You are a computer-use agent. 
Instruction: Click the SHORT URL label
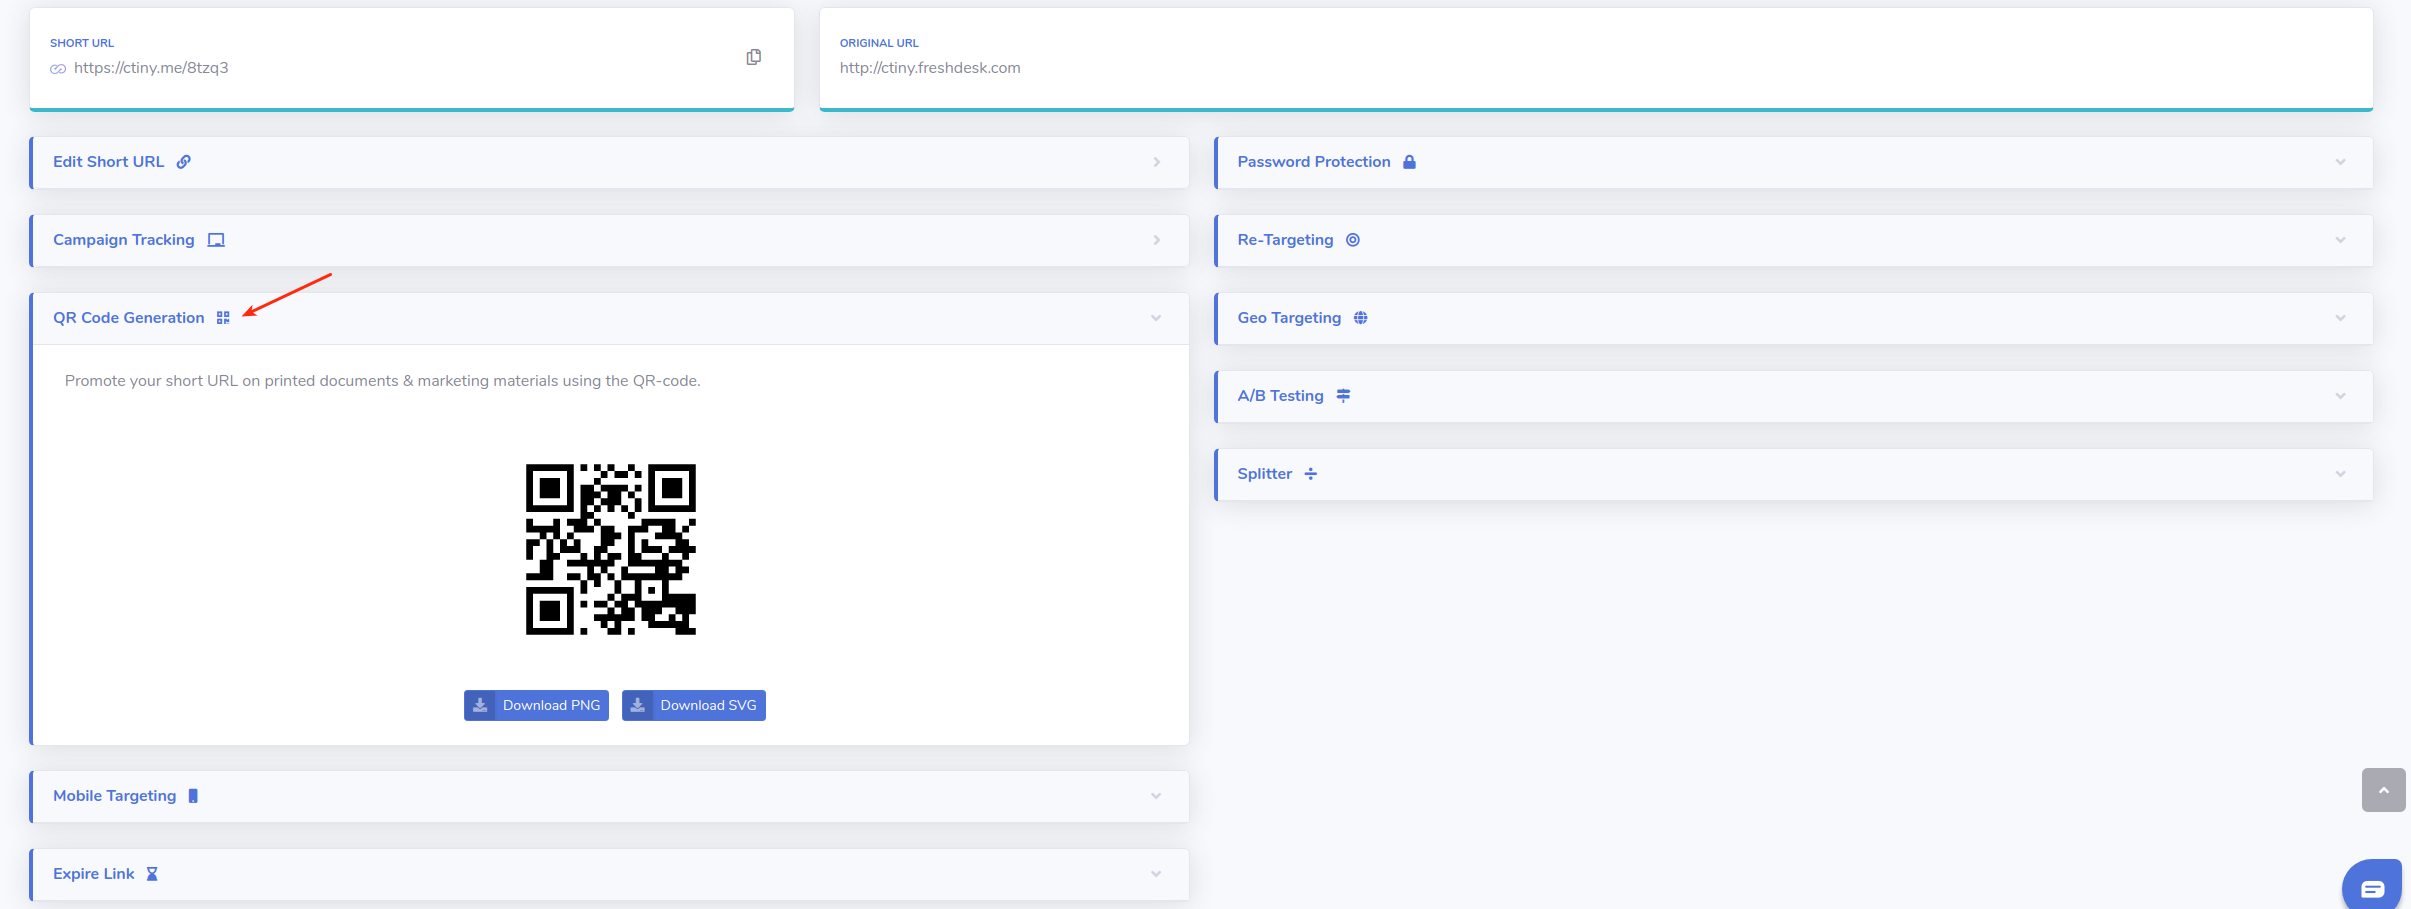[82, 43]
